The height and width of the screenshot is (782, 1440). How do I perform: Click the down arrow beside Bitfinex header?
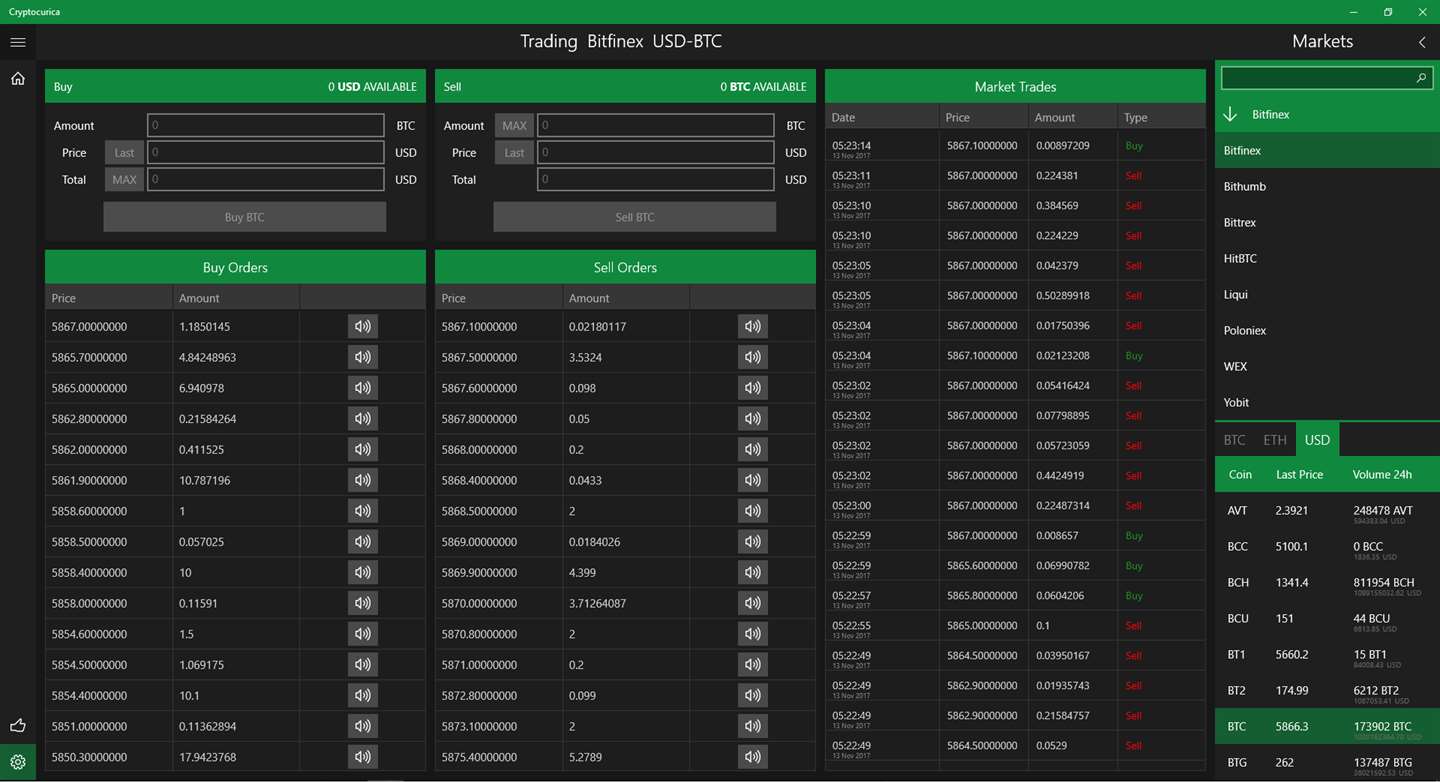click(1231, 114)
